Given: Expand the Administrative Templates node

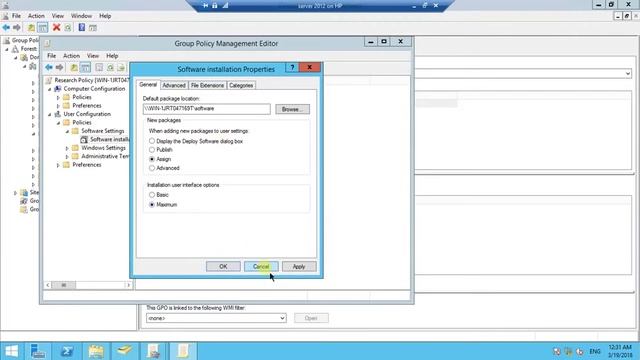Looking at the screenshot, I should coord(67,157).
